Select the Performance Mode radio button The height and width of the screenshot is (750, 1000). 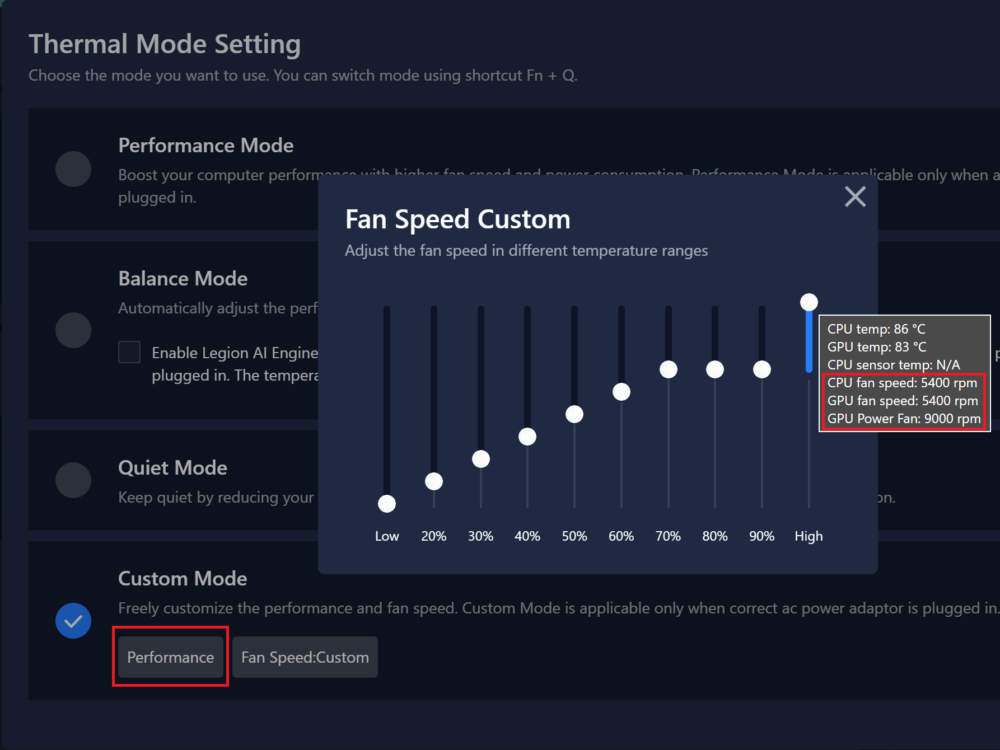[73, 169]
